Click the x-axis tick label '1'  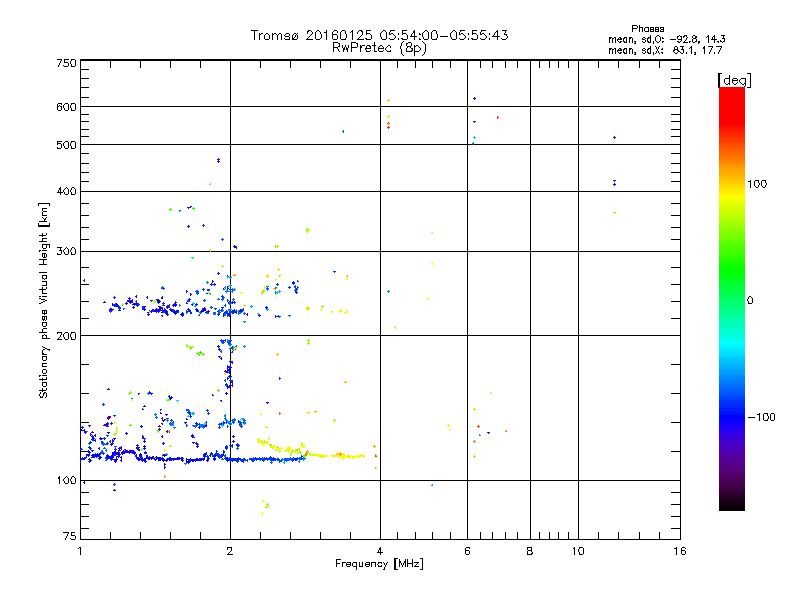point(80,551)
